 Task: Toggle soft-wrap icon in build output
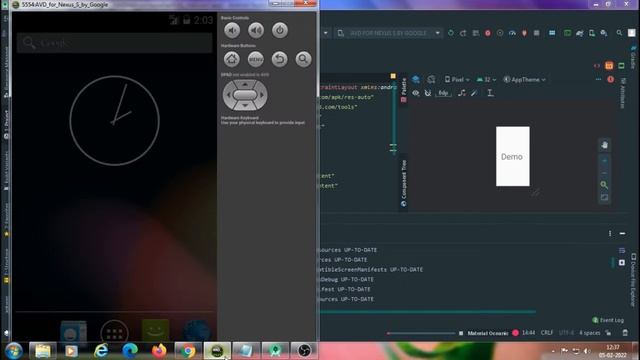tap(622, 250)
